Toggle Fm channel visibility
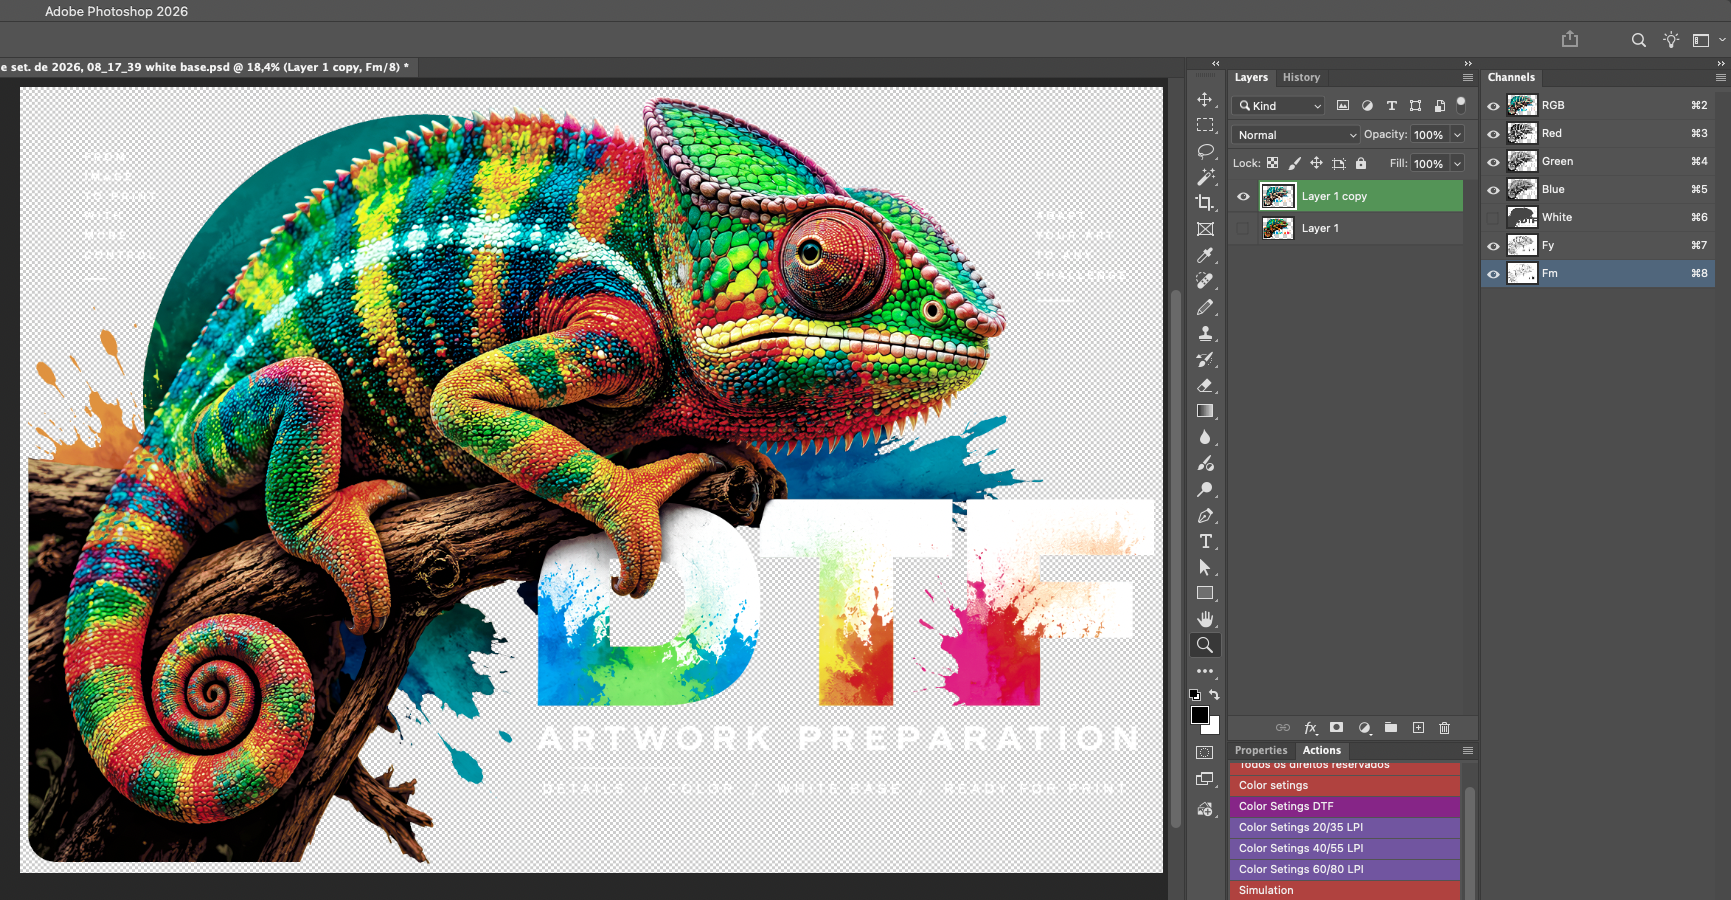The height and width of the screenshot is (900, 1731). point(1493,273)
